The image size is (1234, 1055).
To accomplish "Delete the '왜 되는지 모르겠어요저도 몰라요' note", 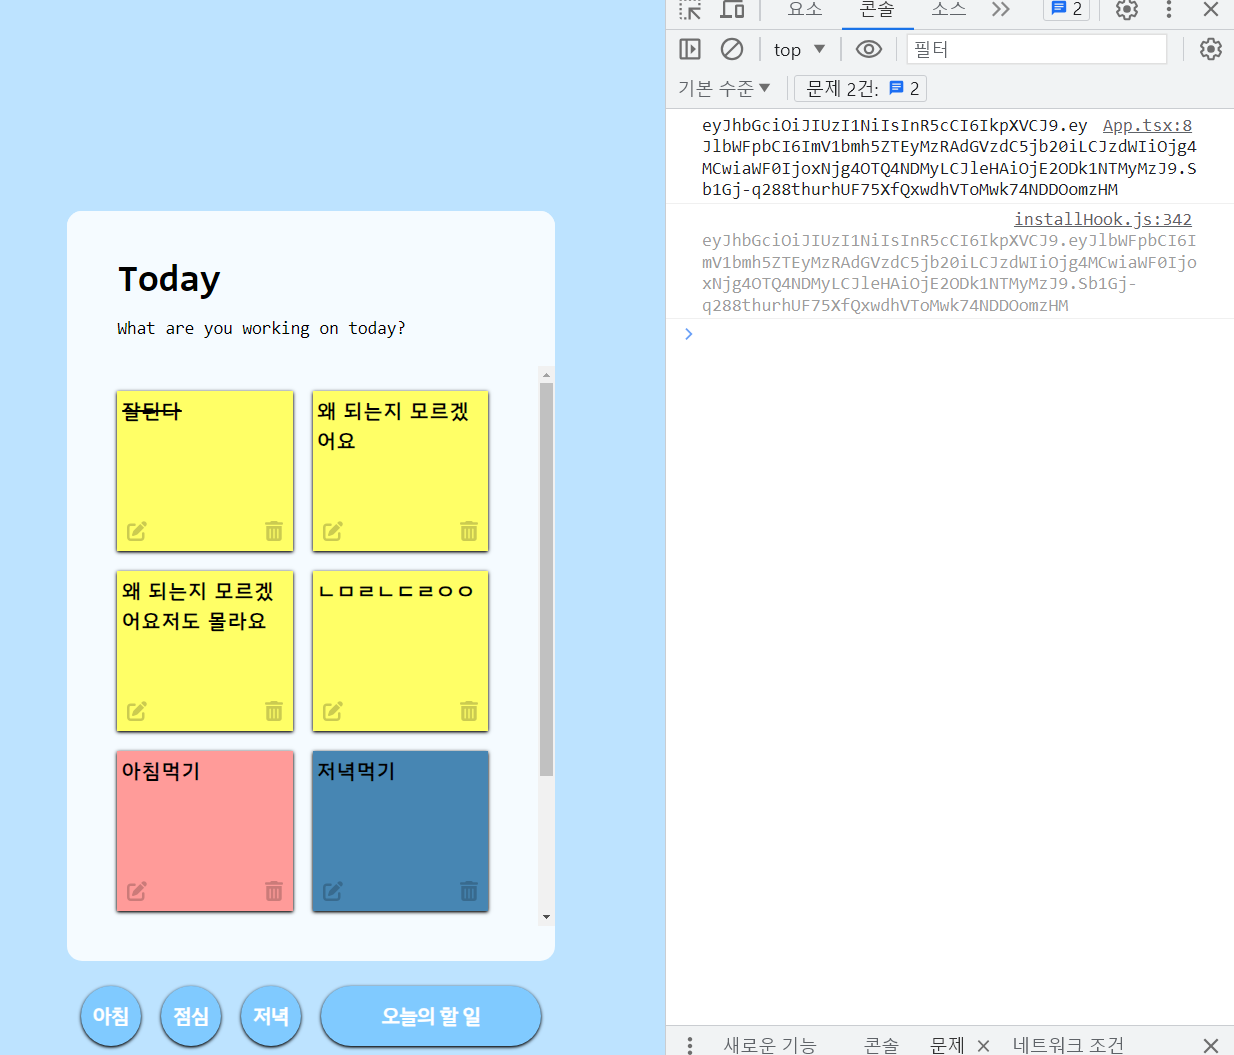I will [x=274, y=711].
